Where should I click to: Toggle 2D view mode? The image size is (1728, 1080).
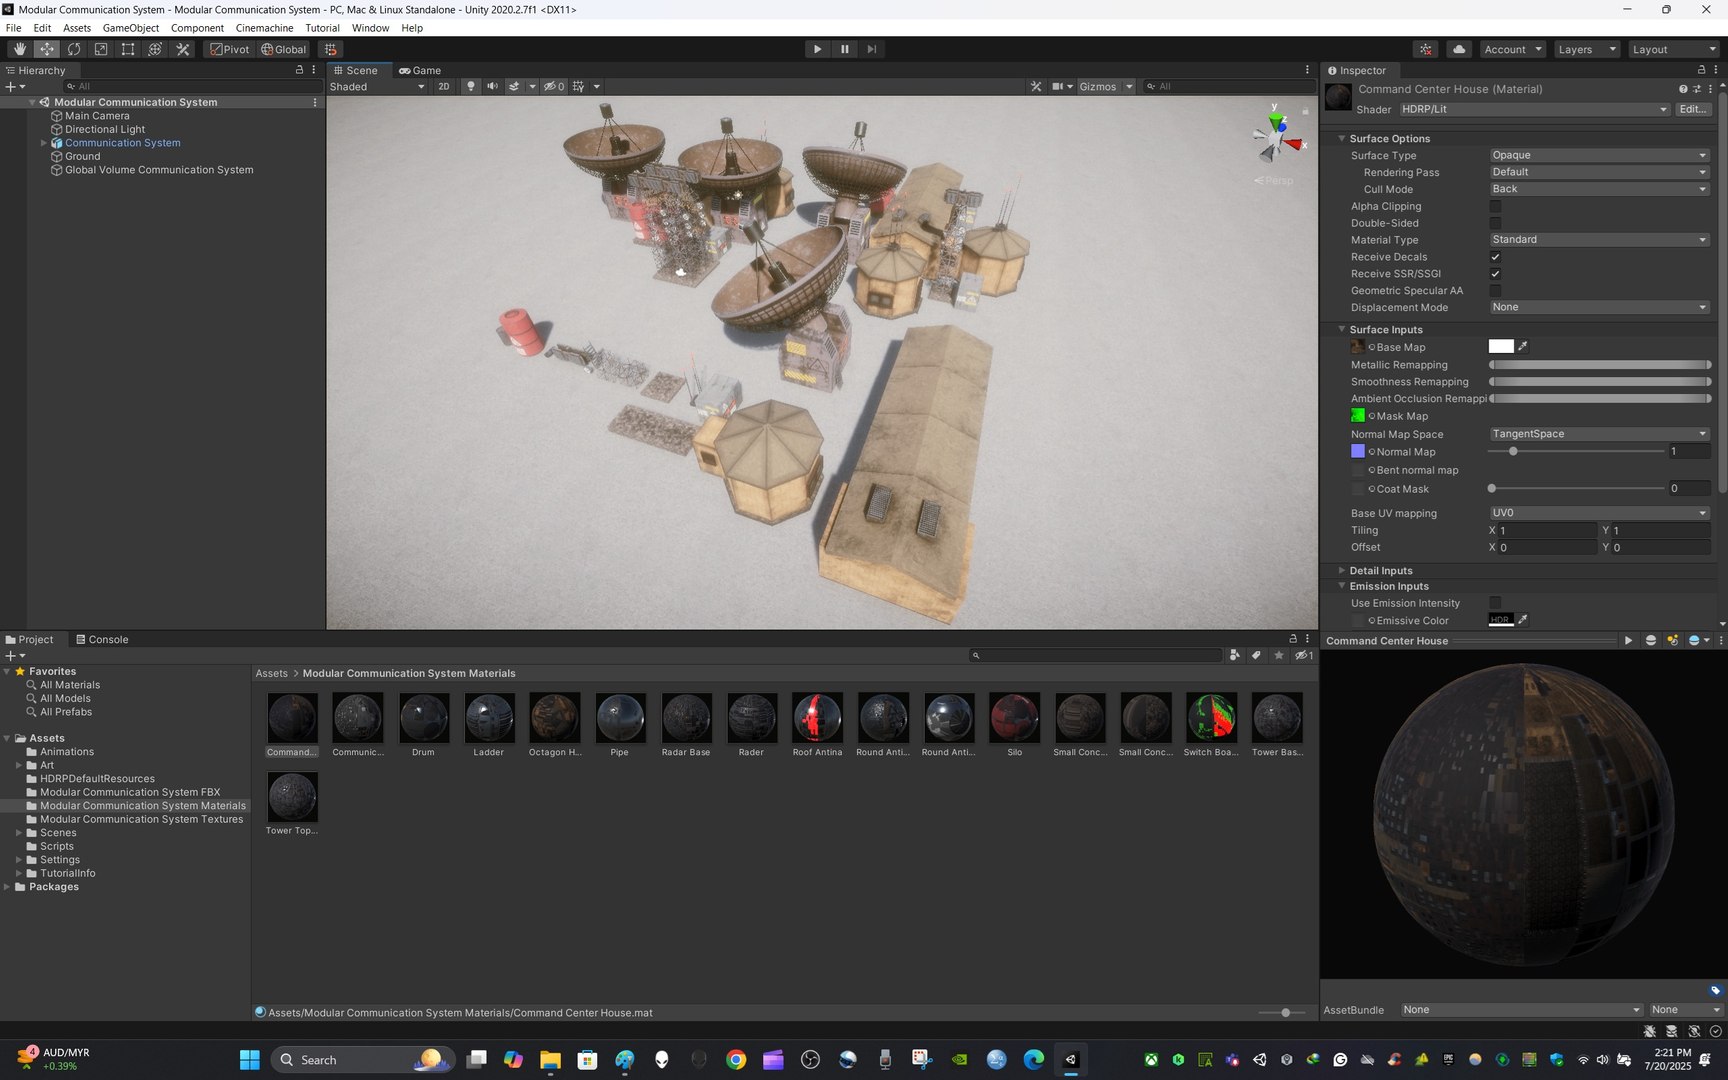[444, 86]
